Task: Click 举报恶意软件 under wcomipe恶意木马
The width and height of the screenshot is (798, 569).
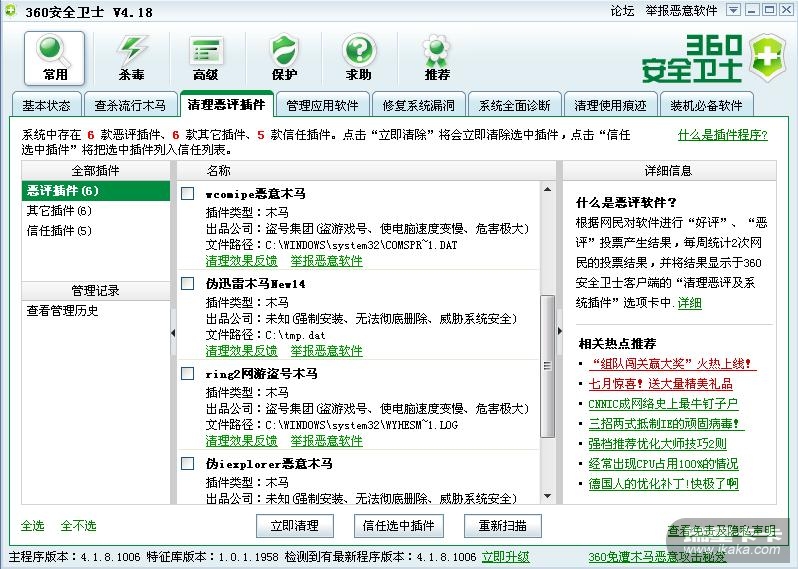Action: [x=326, y=261]
